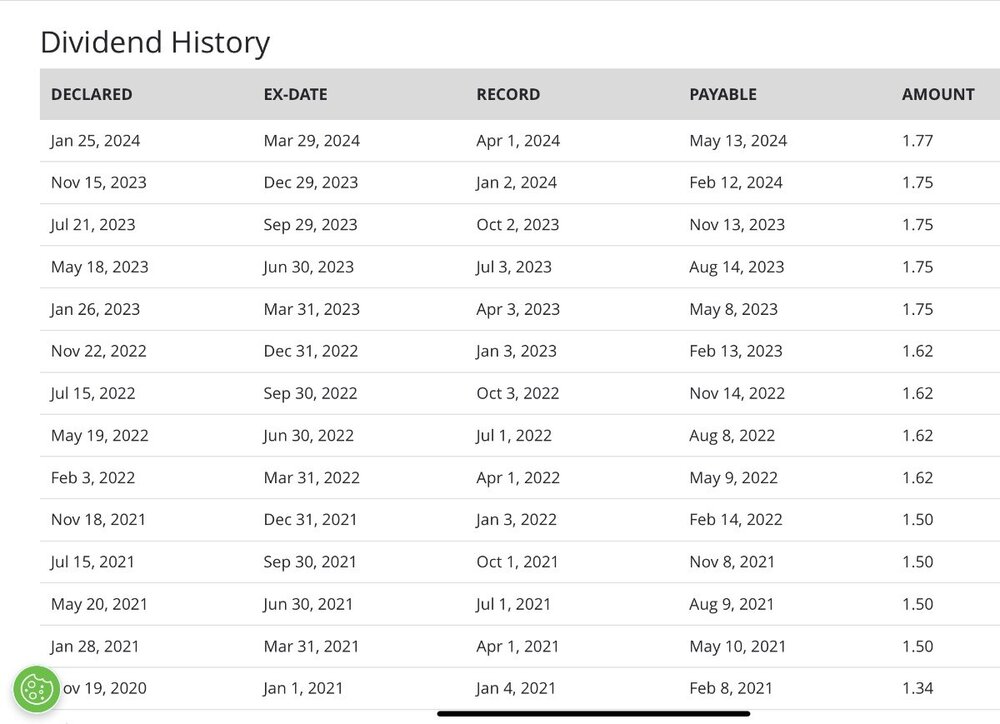Select the Jan 25, 2024 declared date
The height and width of the screenshot is (724, 1000).
pos(96,140)
